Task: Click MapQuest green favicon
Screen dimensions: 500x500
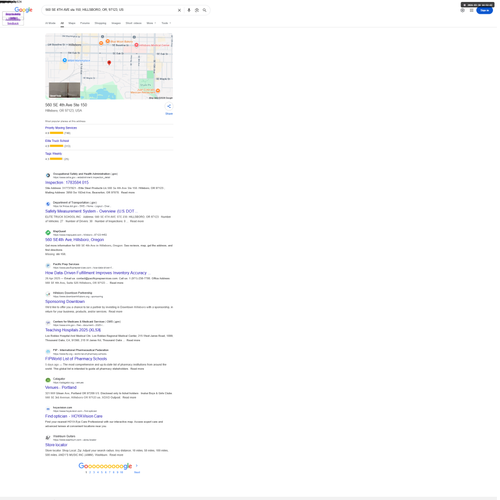Action: 48,233
